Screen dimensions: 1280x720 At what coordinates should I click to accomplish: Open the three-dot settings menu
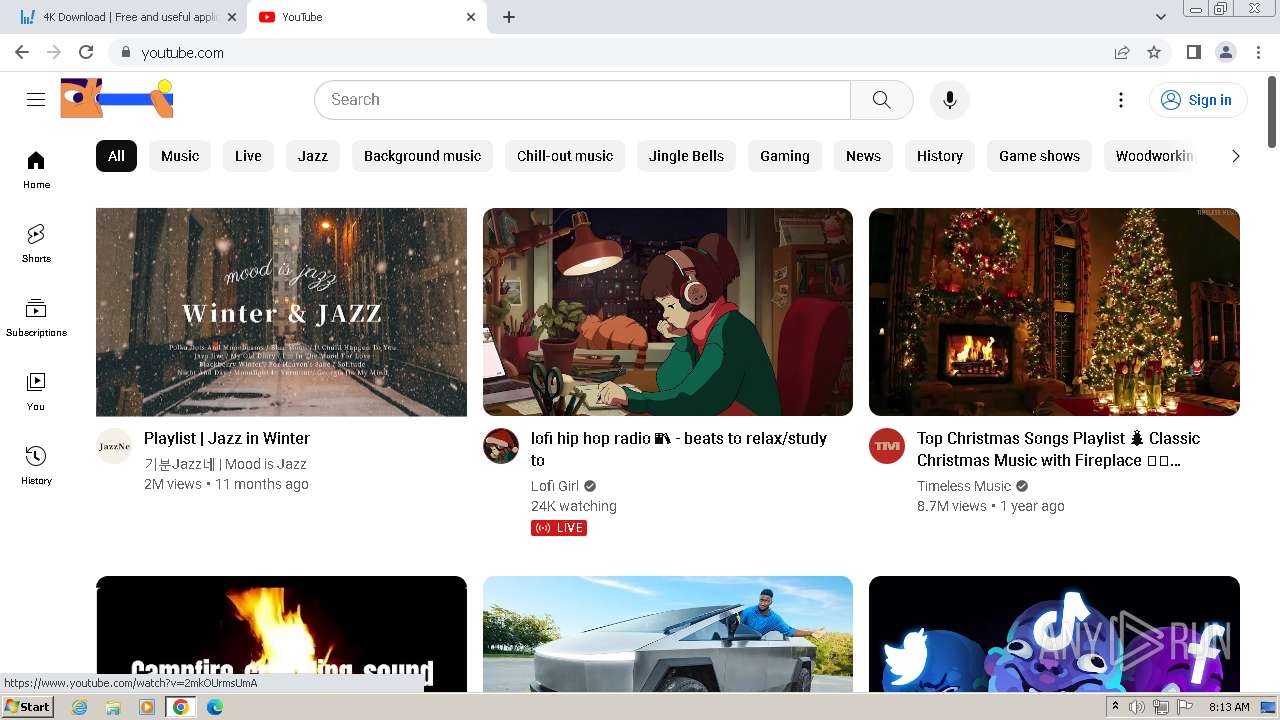(1120, 99)
